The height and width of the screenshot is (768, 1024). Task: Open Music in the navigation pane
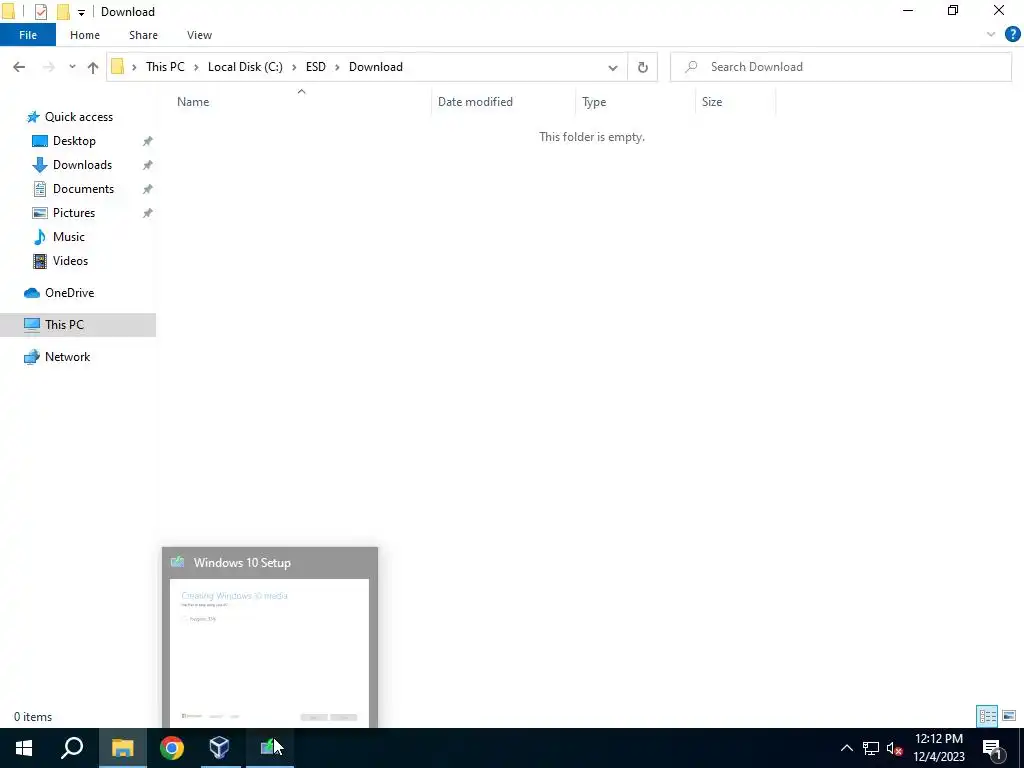tap(69, 237)
